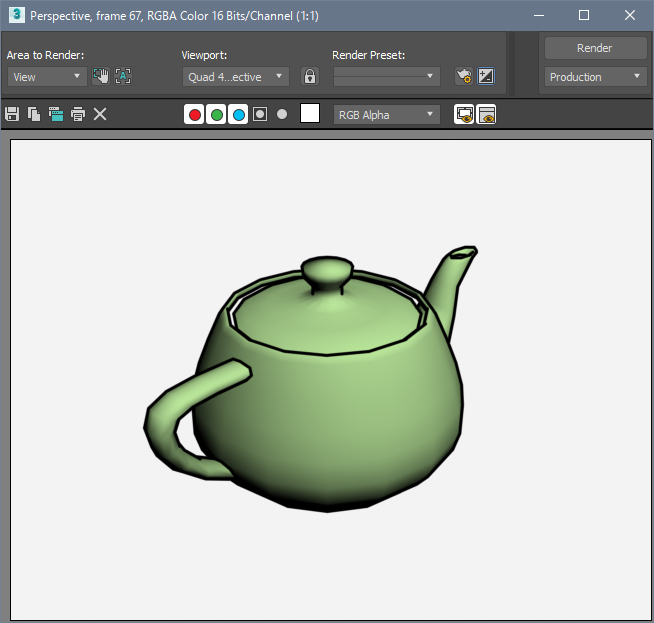This screenshot has height=623, width=654.
Task: Open the Area to Render View dropdown
Action: pos(47,76)
